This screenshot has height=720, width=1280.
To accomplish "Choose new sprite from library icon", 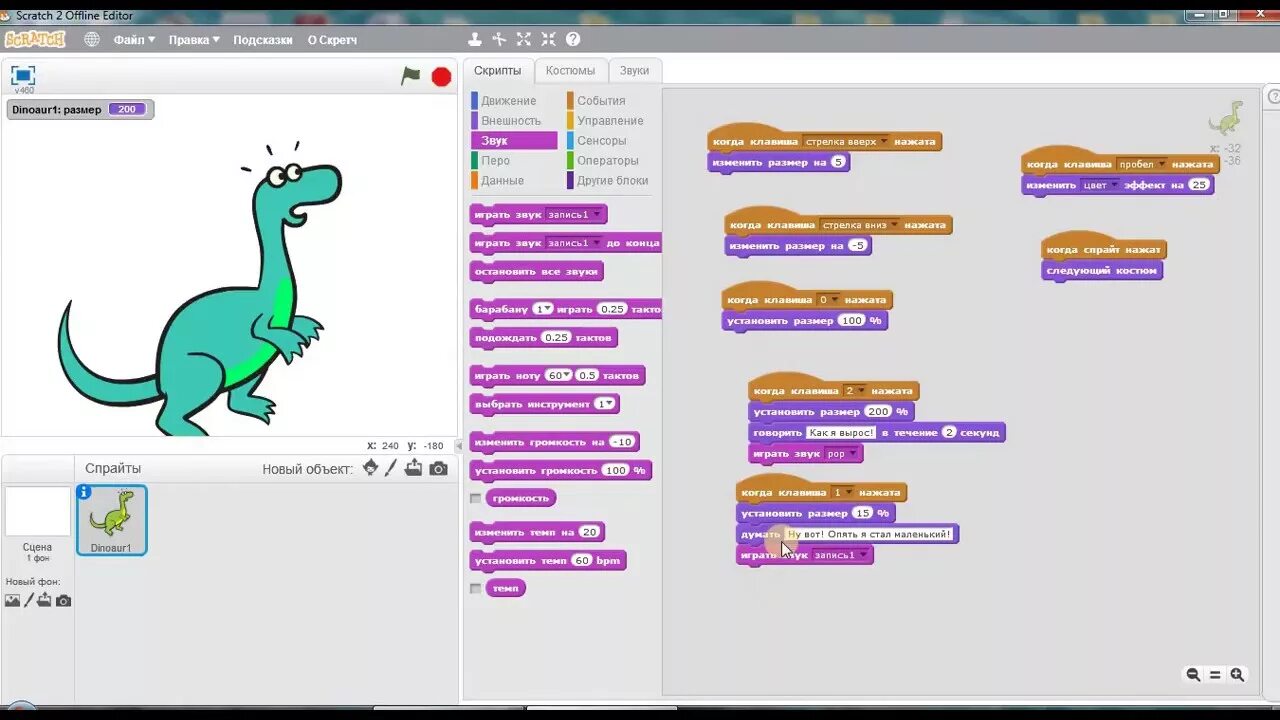I will (370, 468).
